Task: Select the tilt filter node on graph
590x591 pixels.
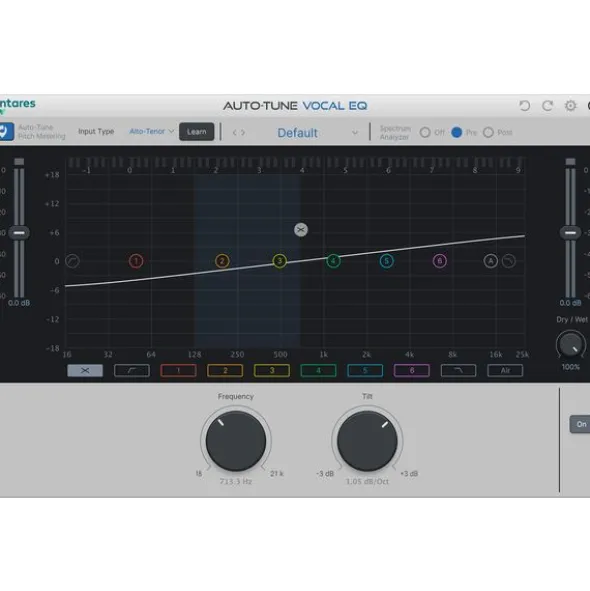Action: [301, 230]
